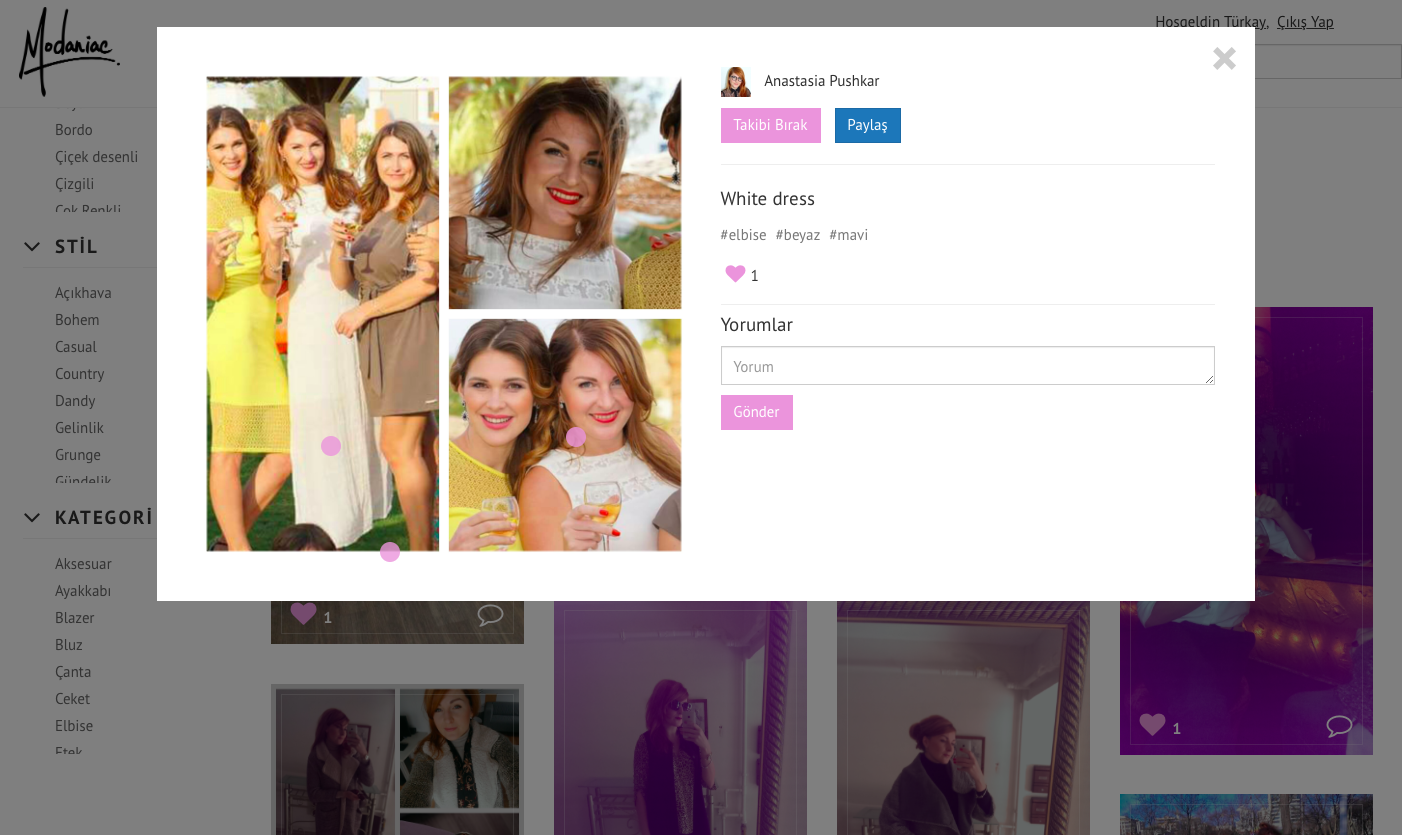
Task: Click the pink tag dot at the collage's bottom edge
Action: pos(390,552)
